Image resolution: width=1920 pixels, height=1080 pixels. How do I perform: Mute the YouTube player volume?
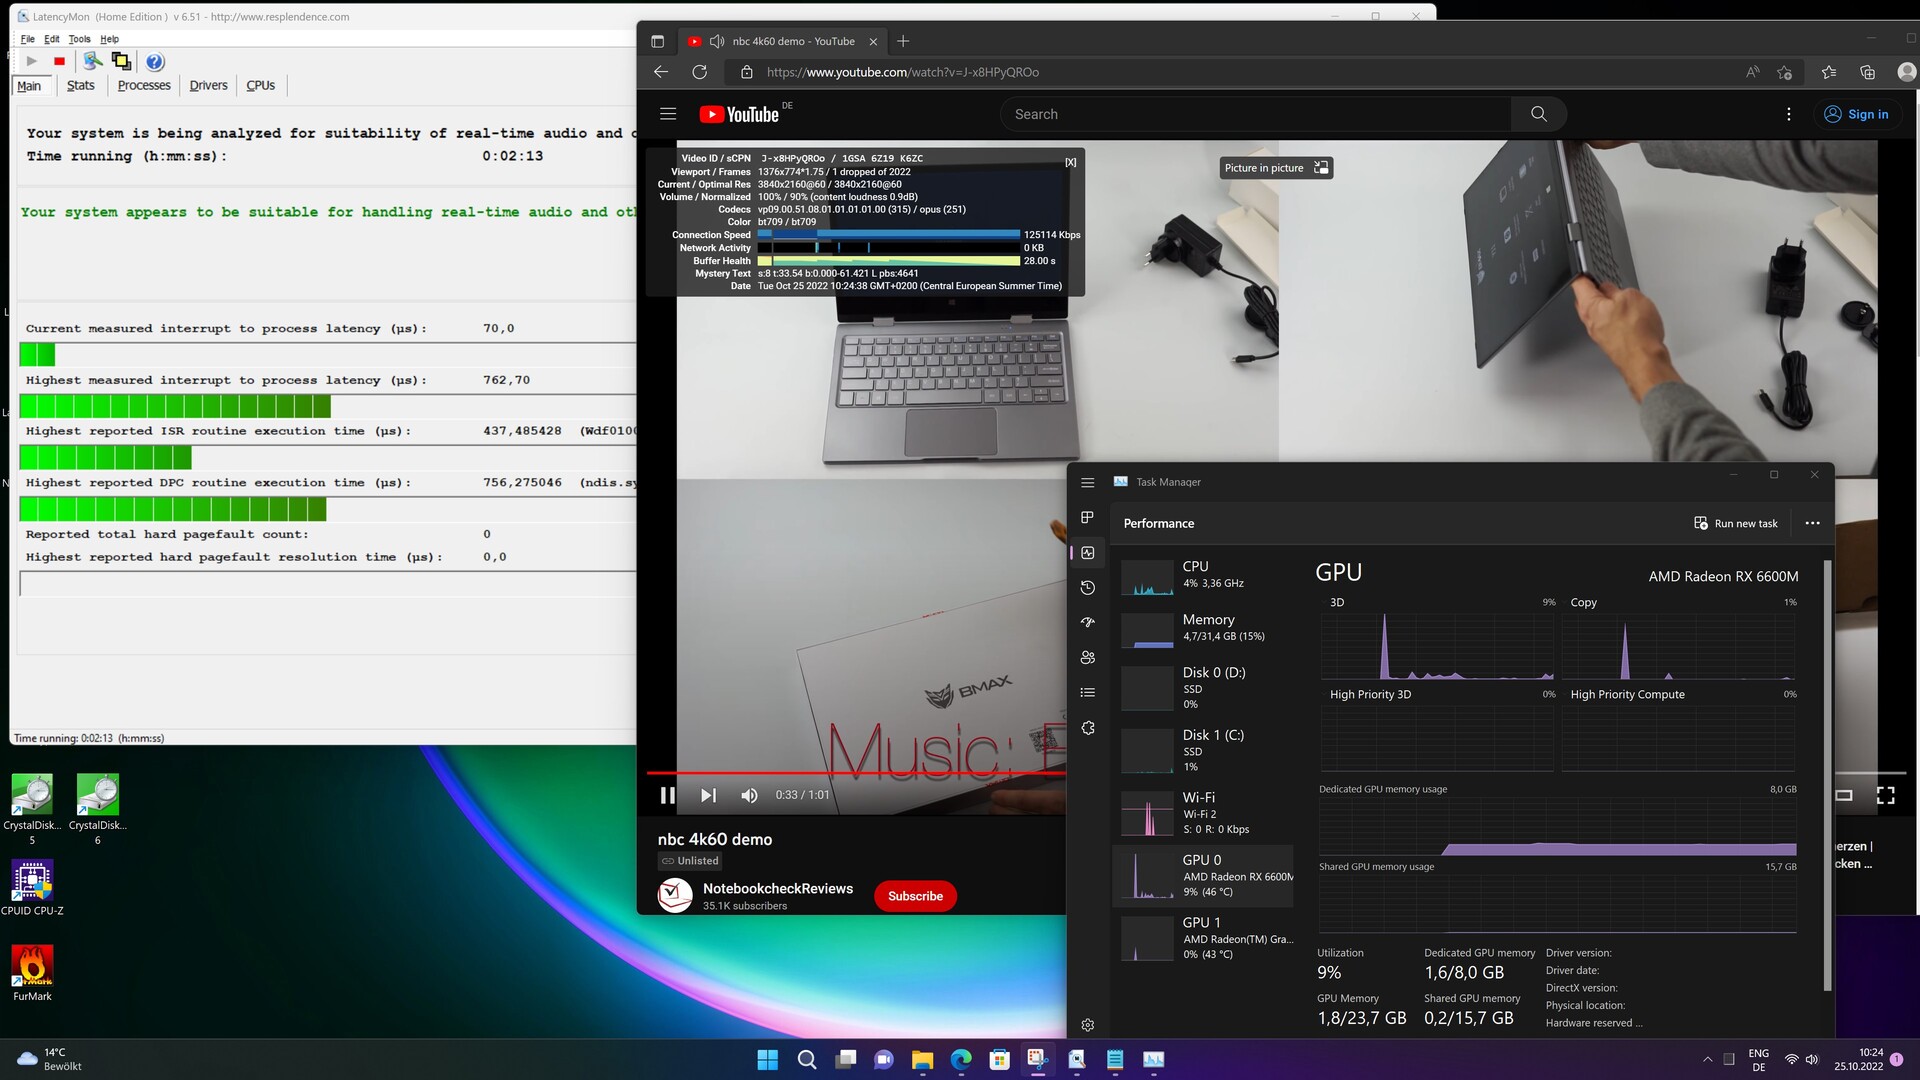click(749, 795)
